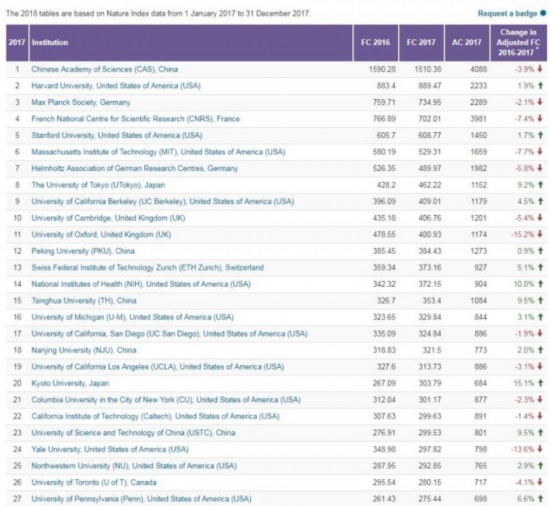Image resolution: width=550 pixels, height=506 pixels.
Task: Open The University of Tokyo link
Action: pos(98,185)
